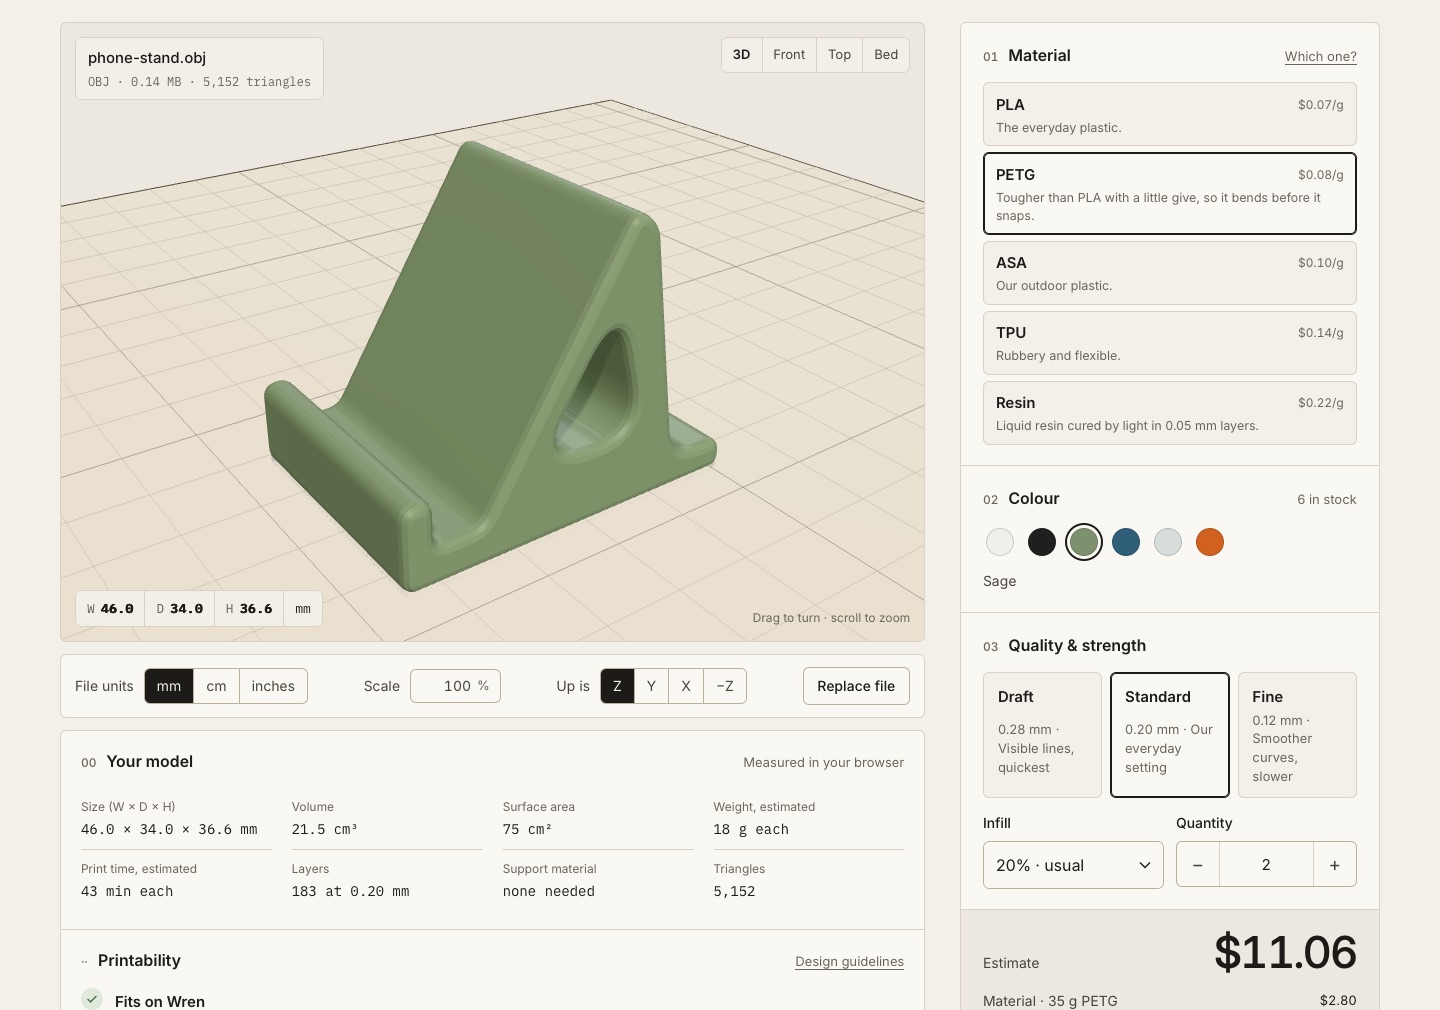Switch viewer to Bed view

tap(886, 55)
